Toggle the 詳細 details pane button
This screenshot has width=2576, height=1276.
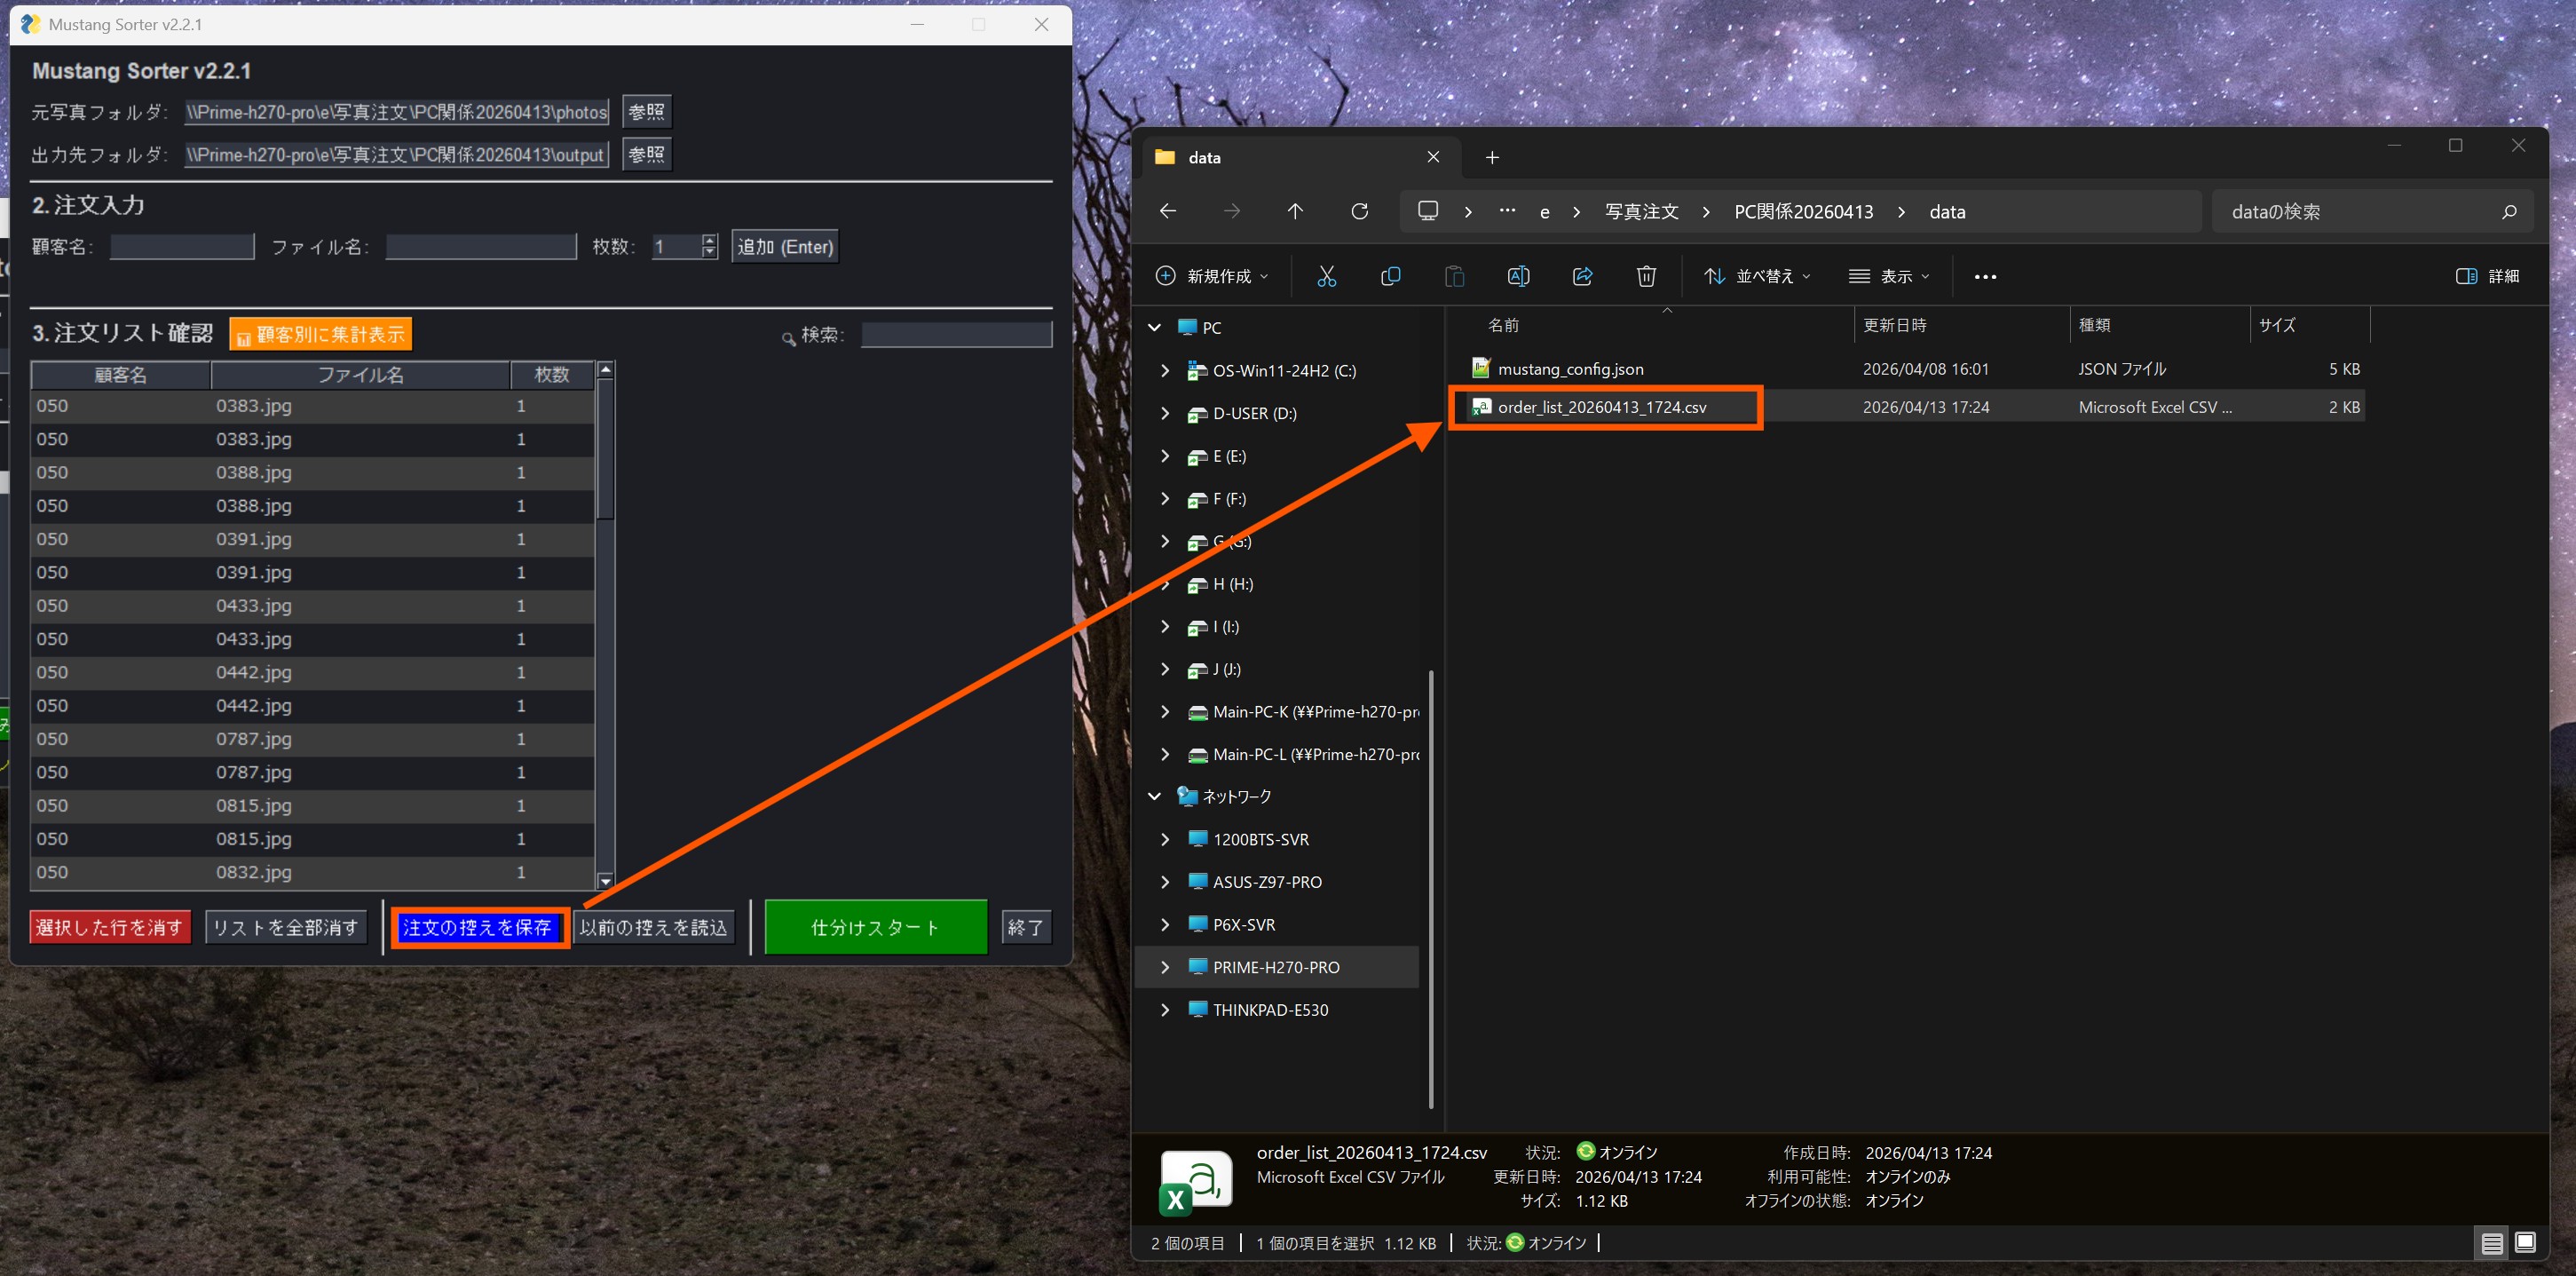[x=2488, y=276]
